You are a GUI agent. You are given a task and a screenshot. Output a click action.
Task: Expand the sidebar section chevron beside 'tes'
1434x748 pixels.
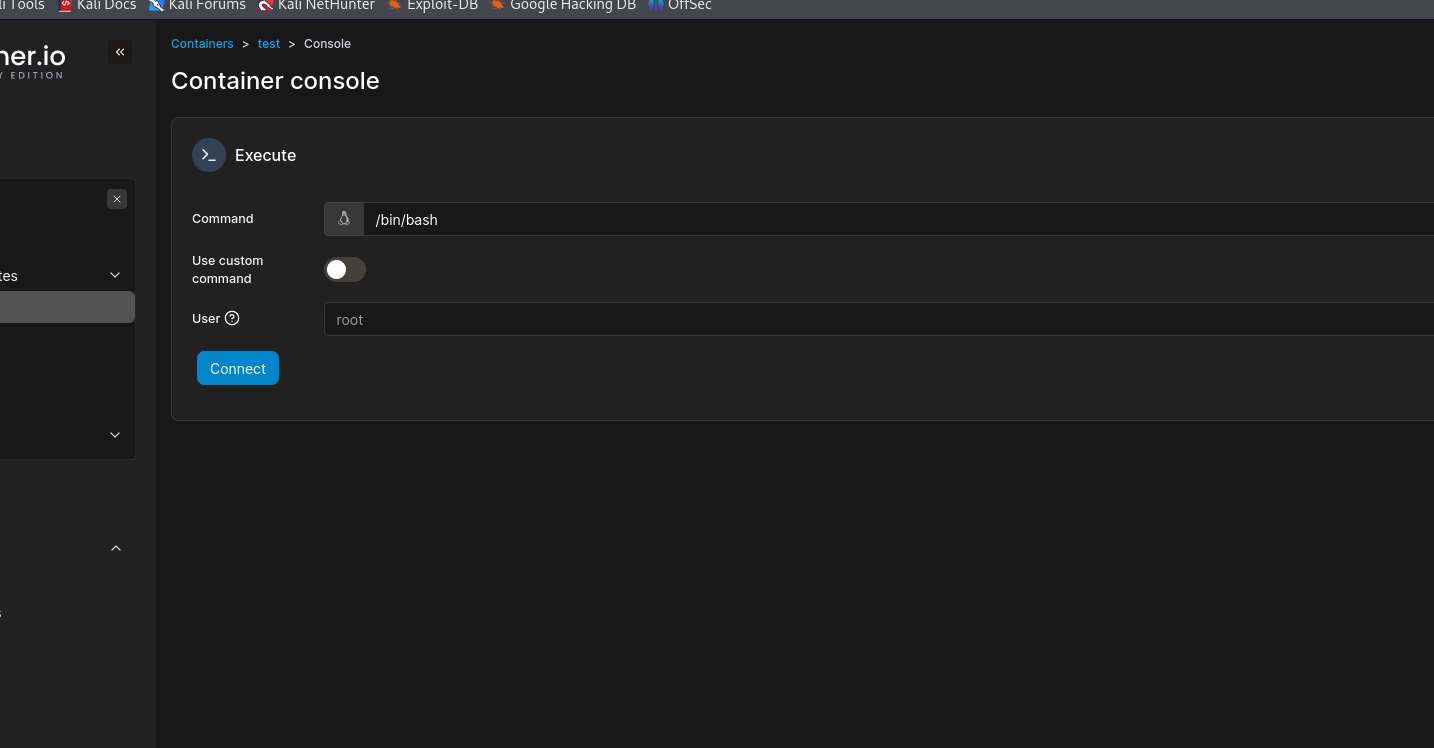click(115, 275)
